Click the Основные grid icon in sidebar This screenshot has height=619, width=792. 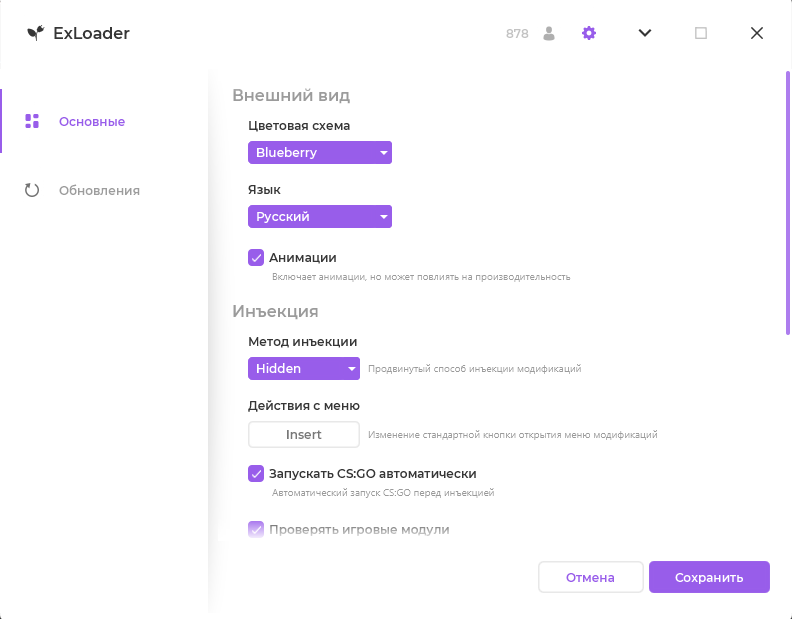[32, 121]
